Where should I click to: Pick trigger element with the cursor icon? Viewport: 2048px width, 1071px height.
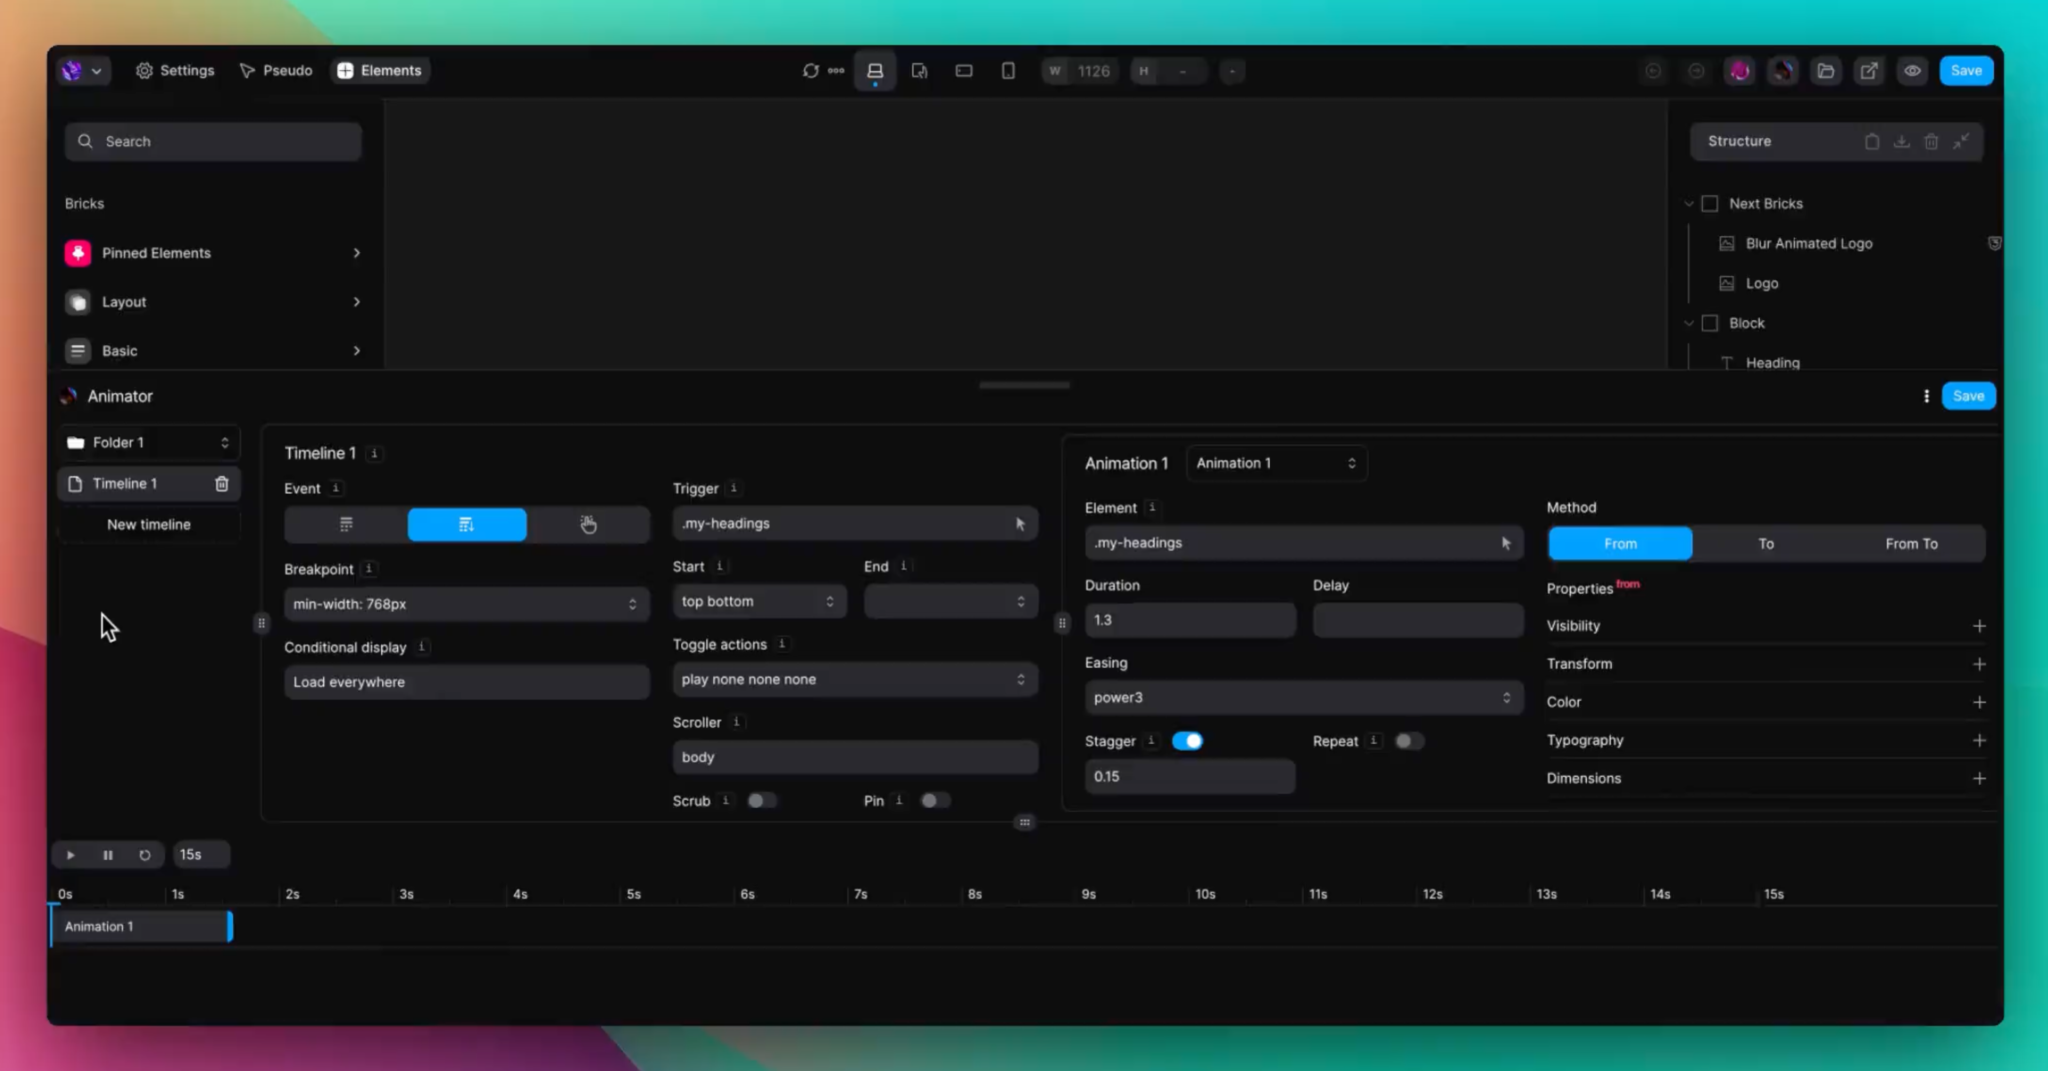[x=1020, y=524]
